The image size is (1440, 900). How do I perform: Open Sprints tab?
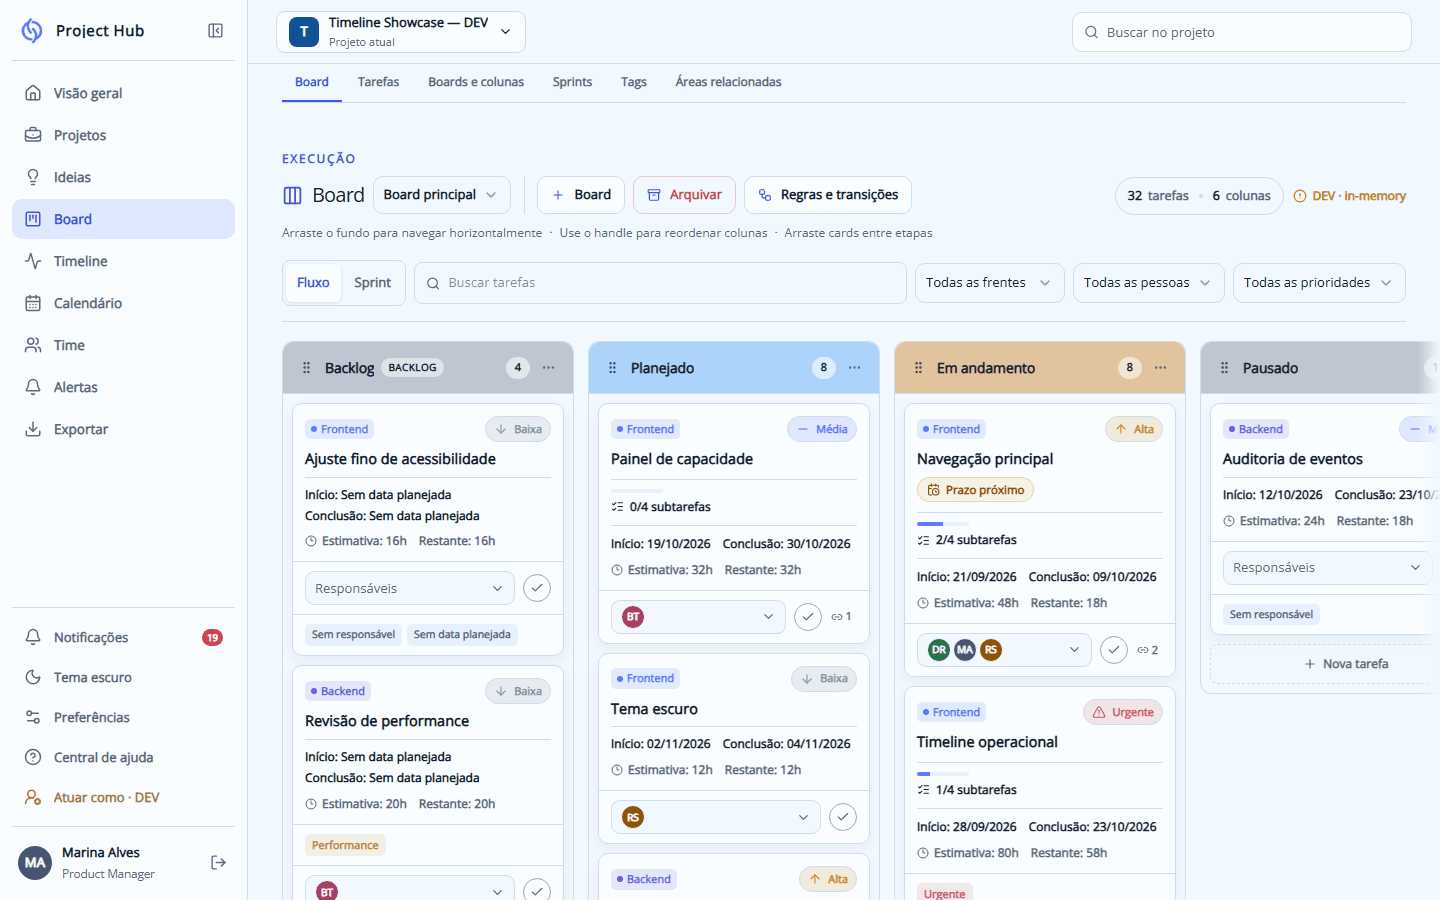click(572, 82)
